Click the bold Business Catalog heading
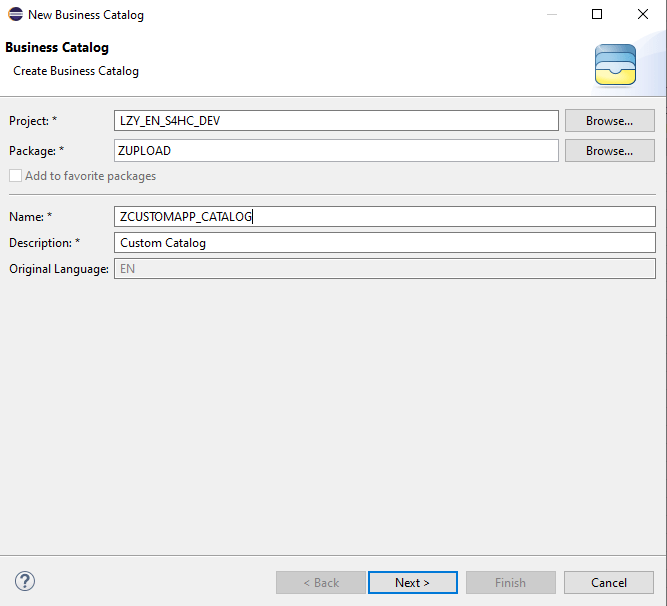The height and width of the screenshot is (606, 667). [x=57, y=48]
